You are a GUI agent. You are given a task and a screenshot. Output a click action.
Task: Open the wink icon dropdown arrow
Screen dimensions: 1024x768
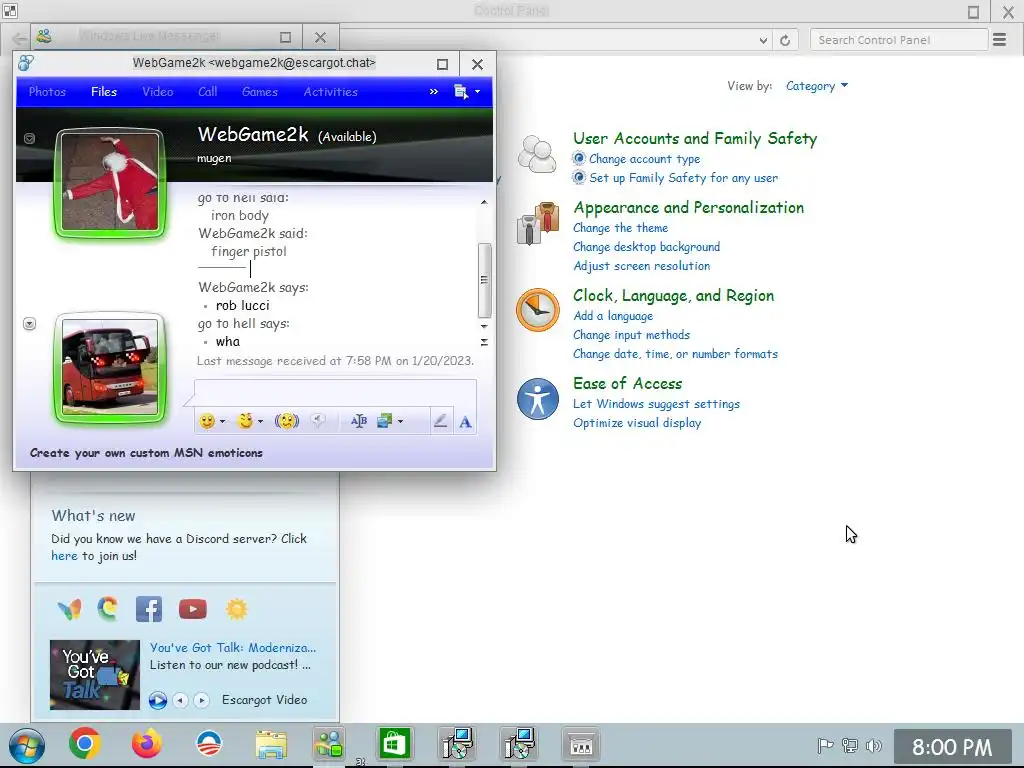click(260, 422)
